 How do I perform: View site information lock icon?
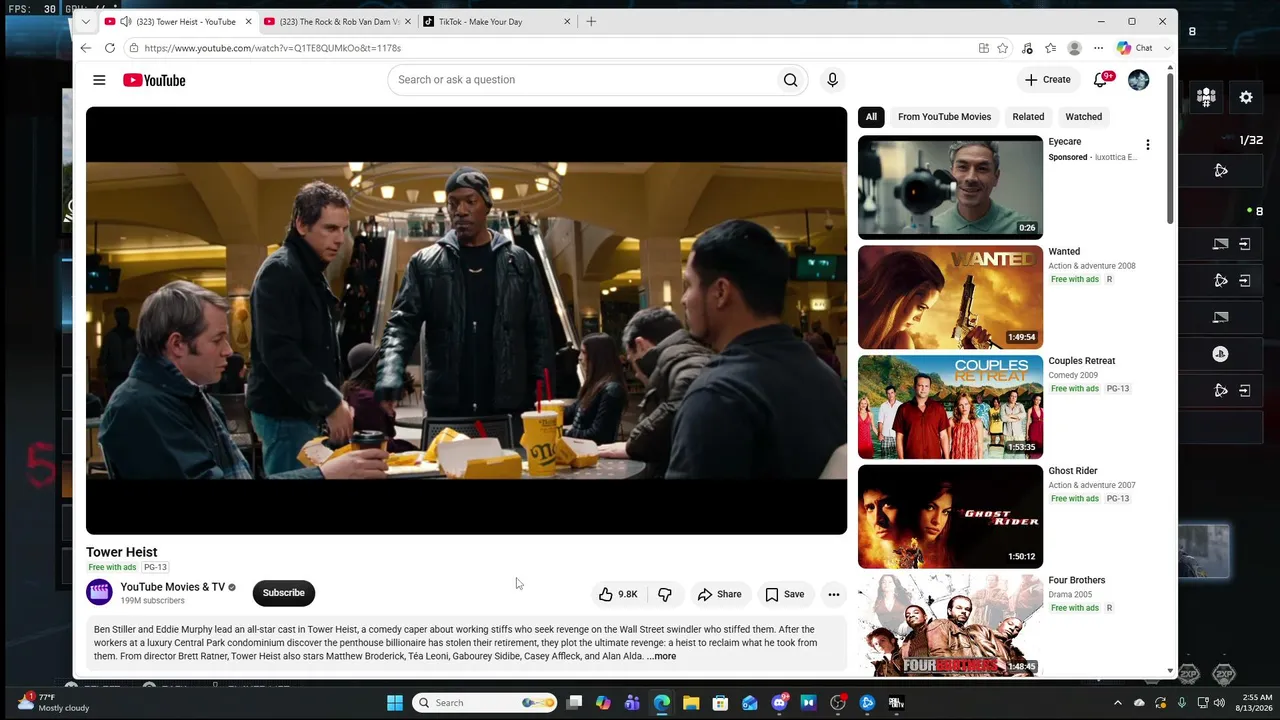click(x=133, y=48)
